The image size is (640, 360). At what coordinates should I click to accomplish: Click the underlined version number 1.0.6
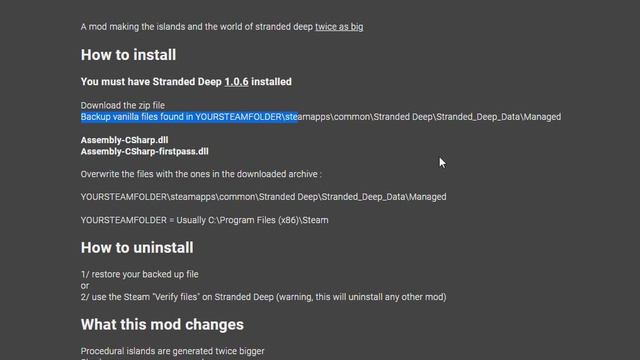click(x=236, y=82)
